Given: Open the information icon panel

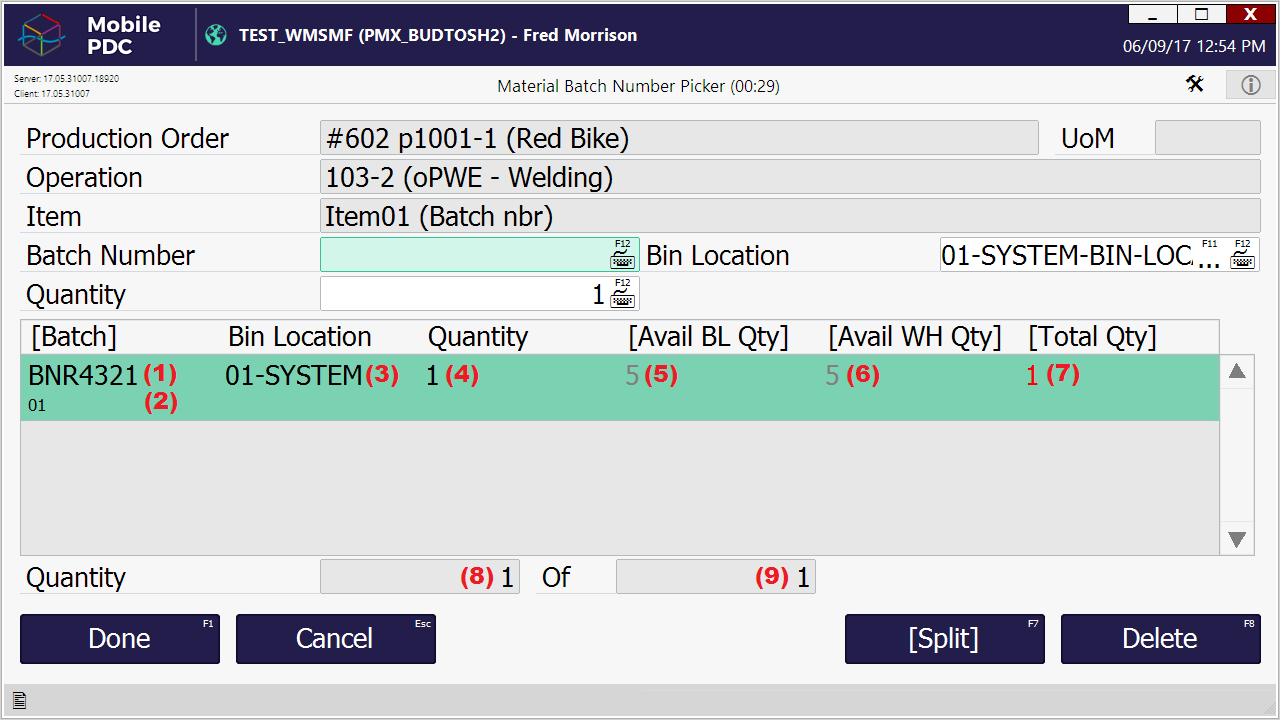Looking at the screenshot, I should (1250, 85).
